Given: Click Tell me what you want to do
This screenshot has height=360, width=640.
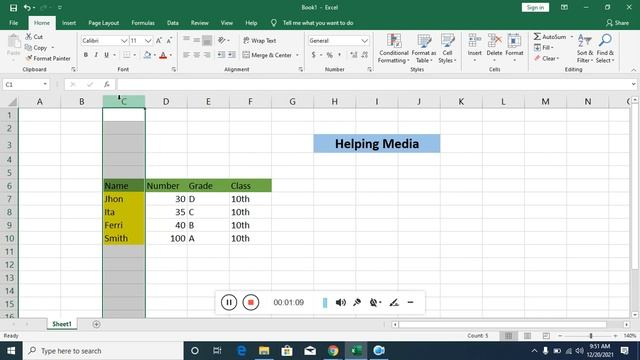Looking at the screenshot, I should click(318, 23).
